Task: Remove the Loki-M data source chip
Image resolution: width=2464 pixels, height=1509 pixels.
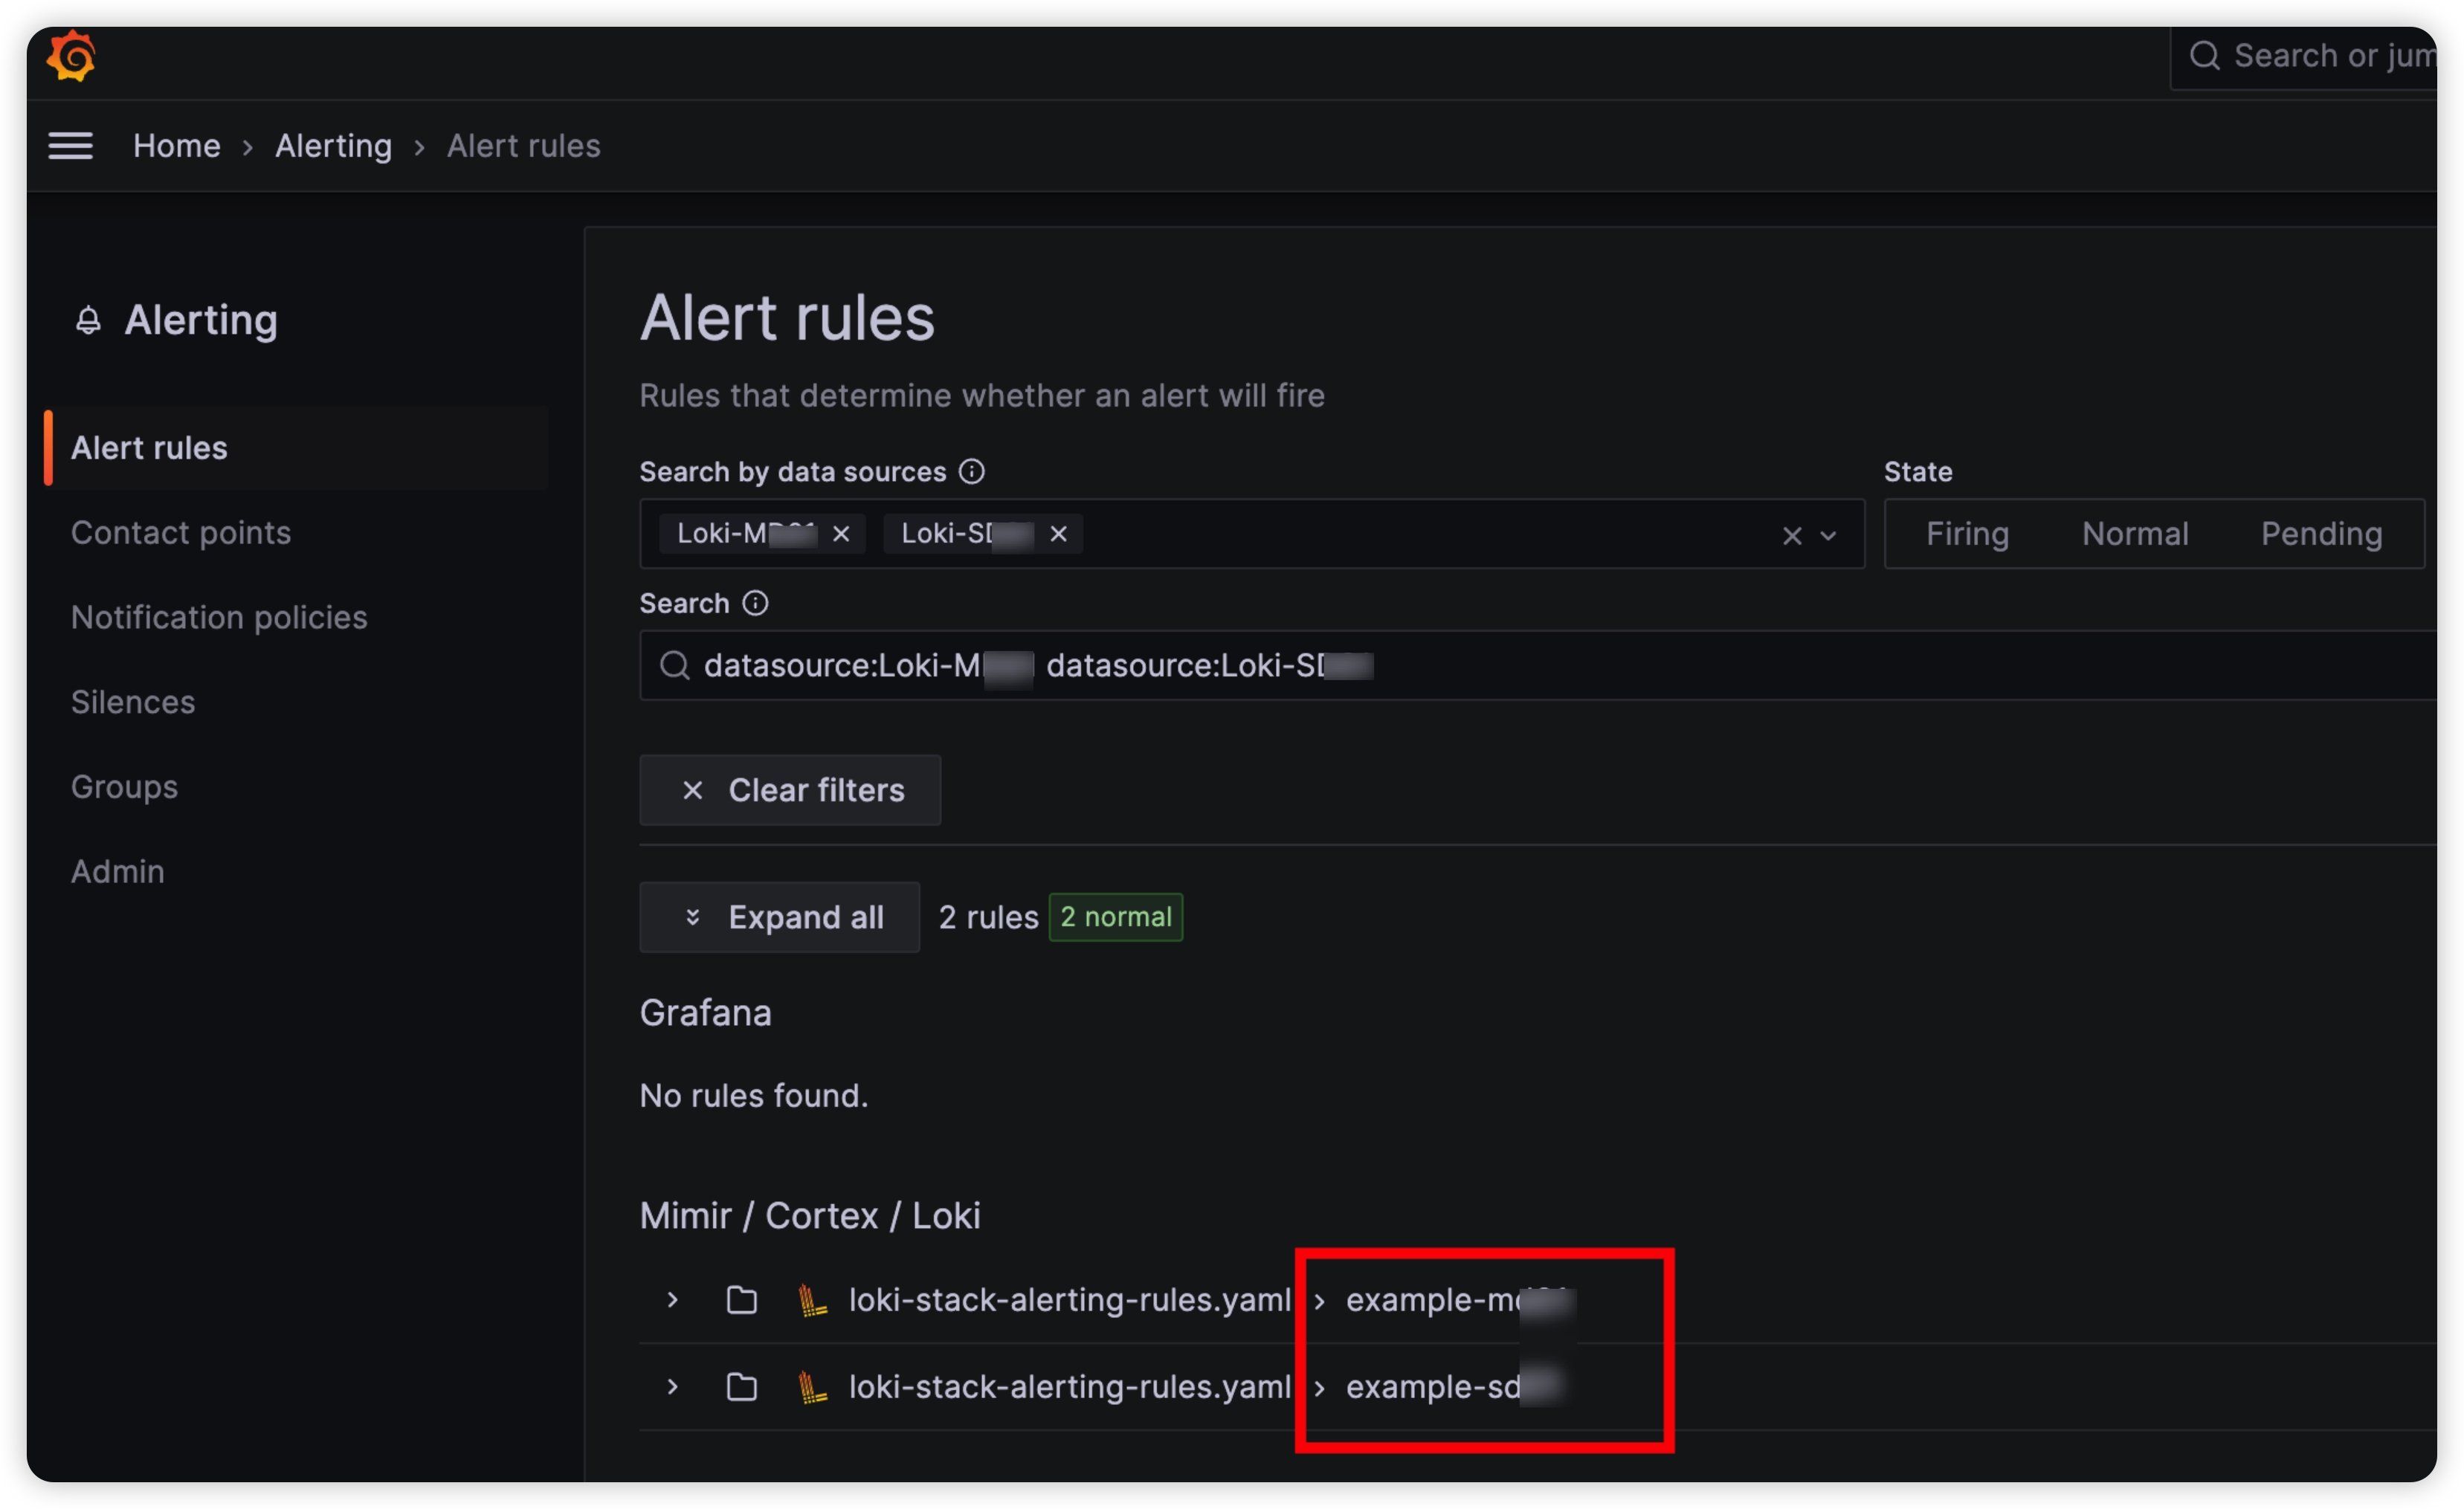Action: (841, 534)
